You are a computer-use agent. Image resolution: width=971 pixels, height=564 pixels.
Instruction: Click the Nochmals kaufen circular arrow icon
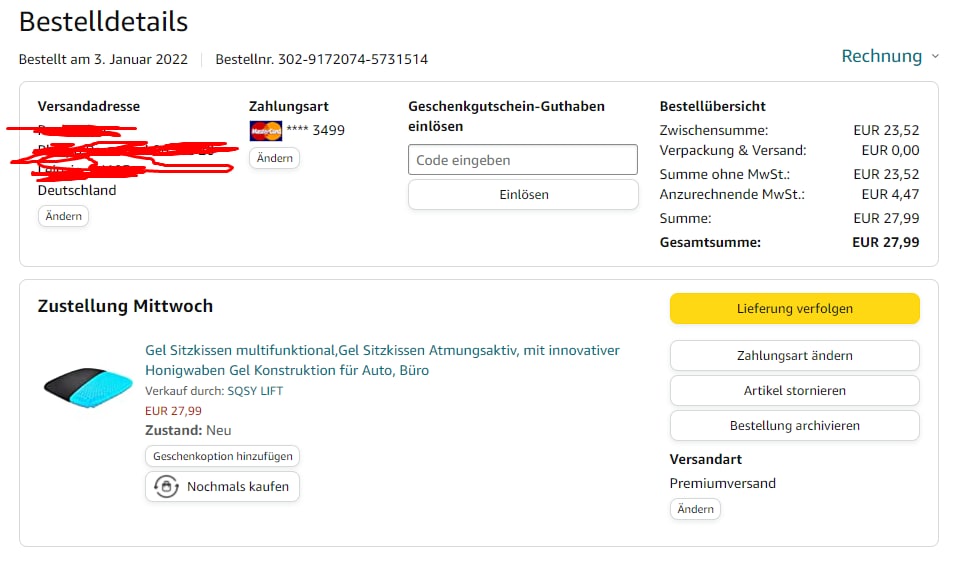pyautogui.click(x=166, y=487)
